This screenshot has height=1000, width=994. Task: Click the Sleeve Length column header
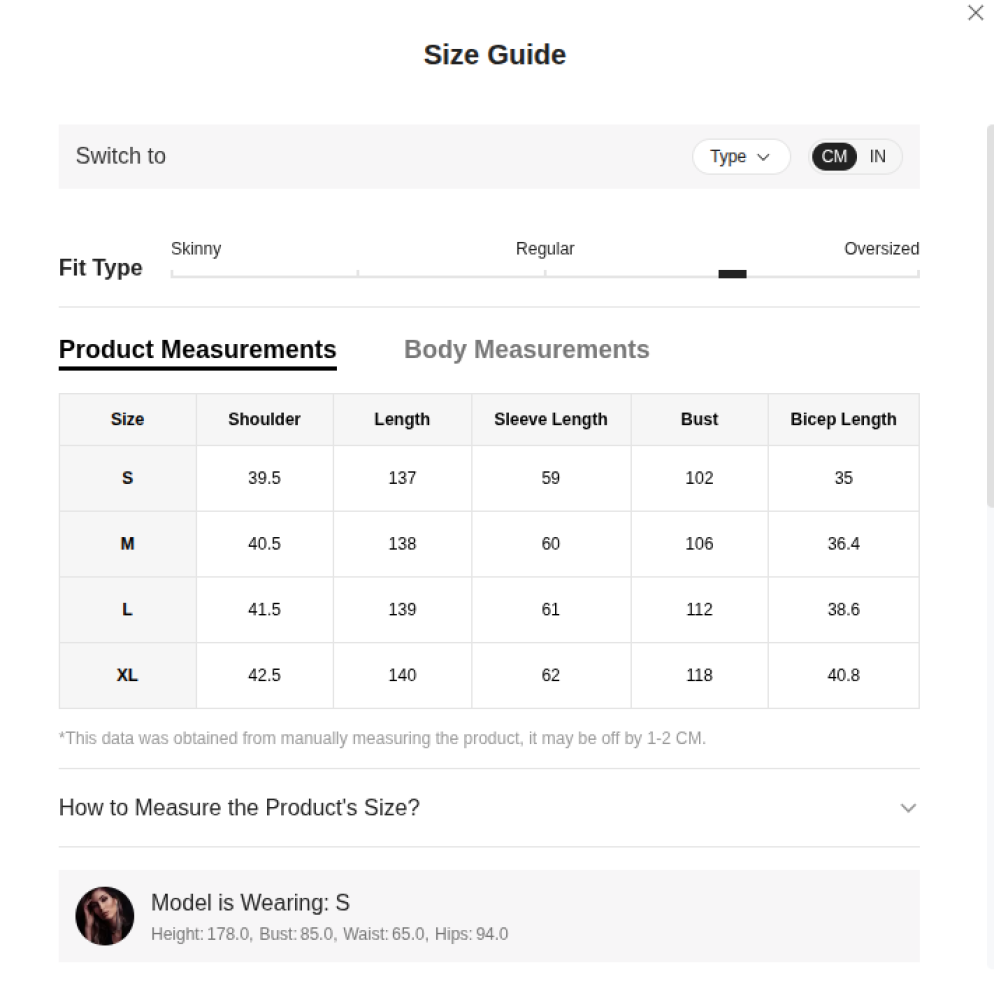[x=550, y=420]
